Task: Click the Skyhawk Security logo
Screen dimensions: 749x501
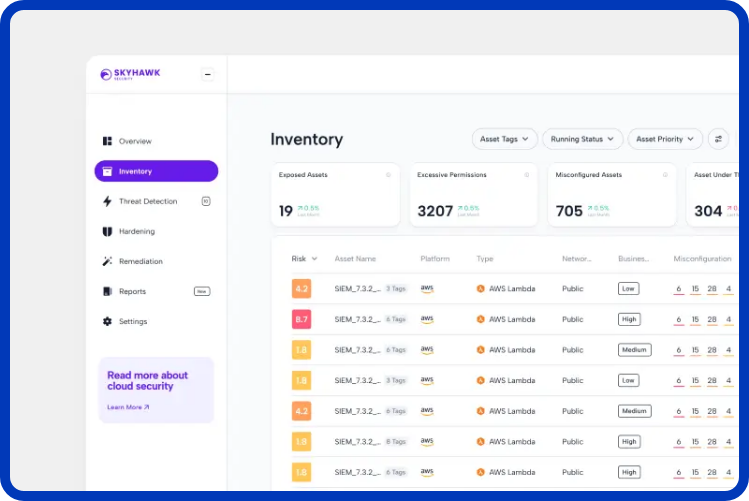Action: pyautogui.click(x=130, y=74)
